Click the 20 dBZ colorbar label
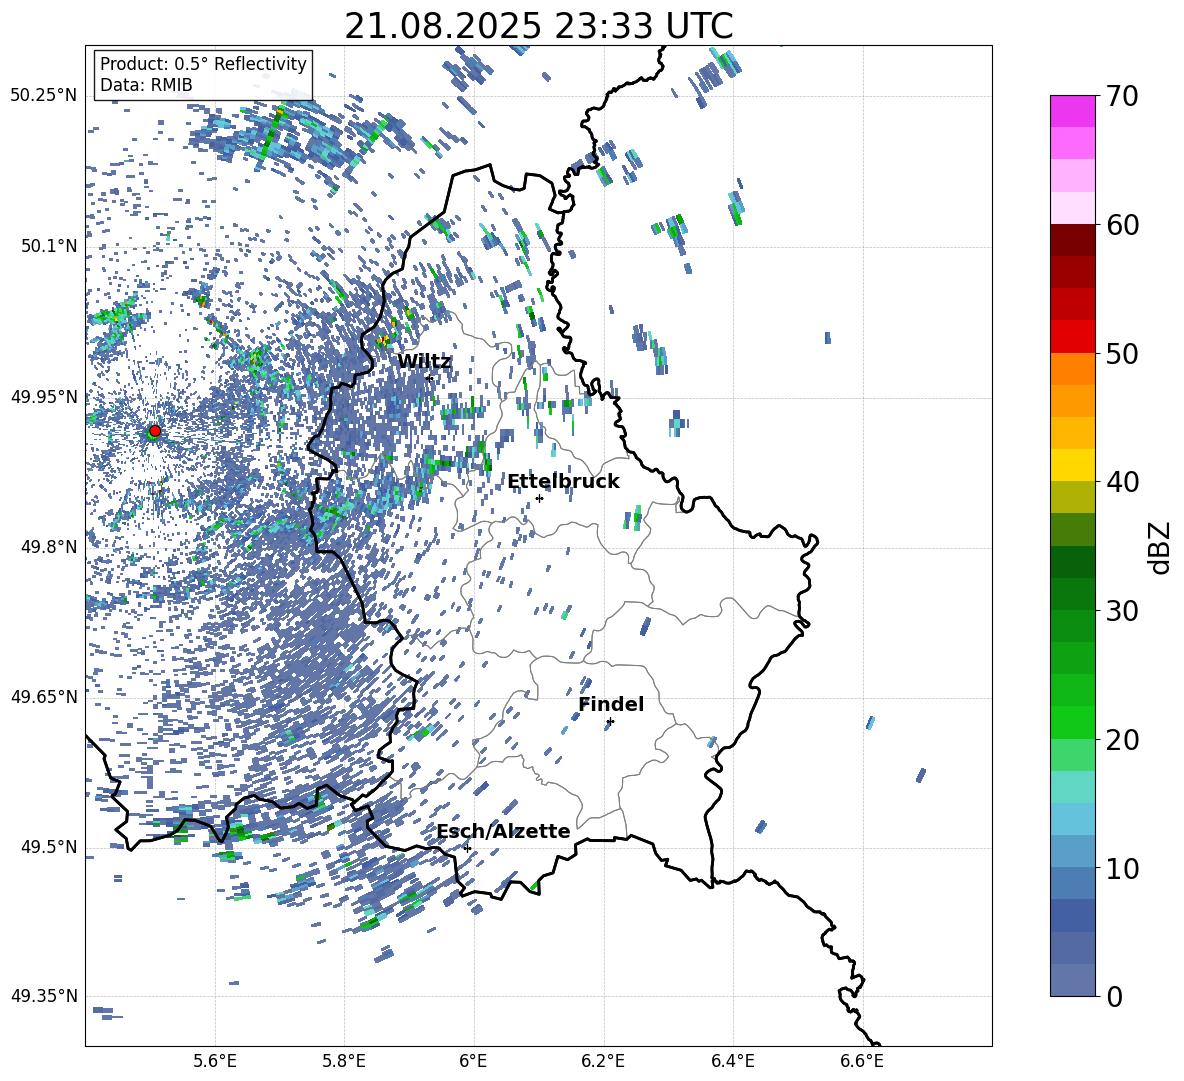1184x1081 pixels. (x=1121, y=740)
